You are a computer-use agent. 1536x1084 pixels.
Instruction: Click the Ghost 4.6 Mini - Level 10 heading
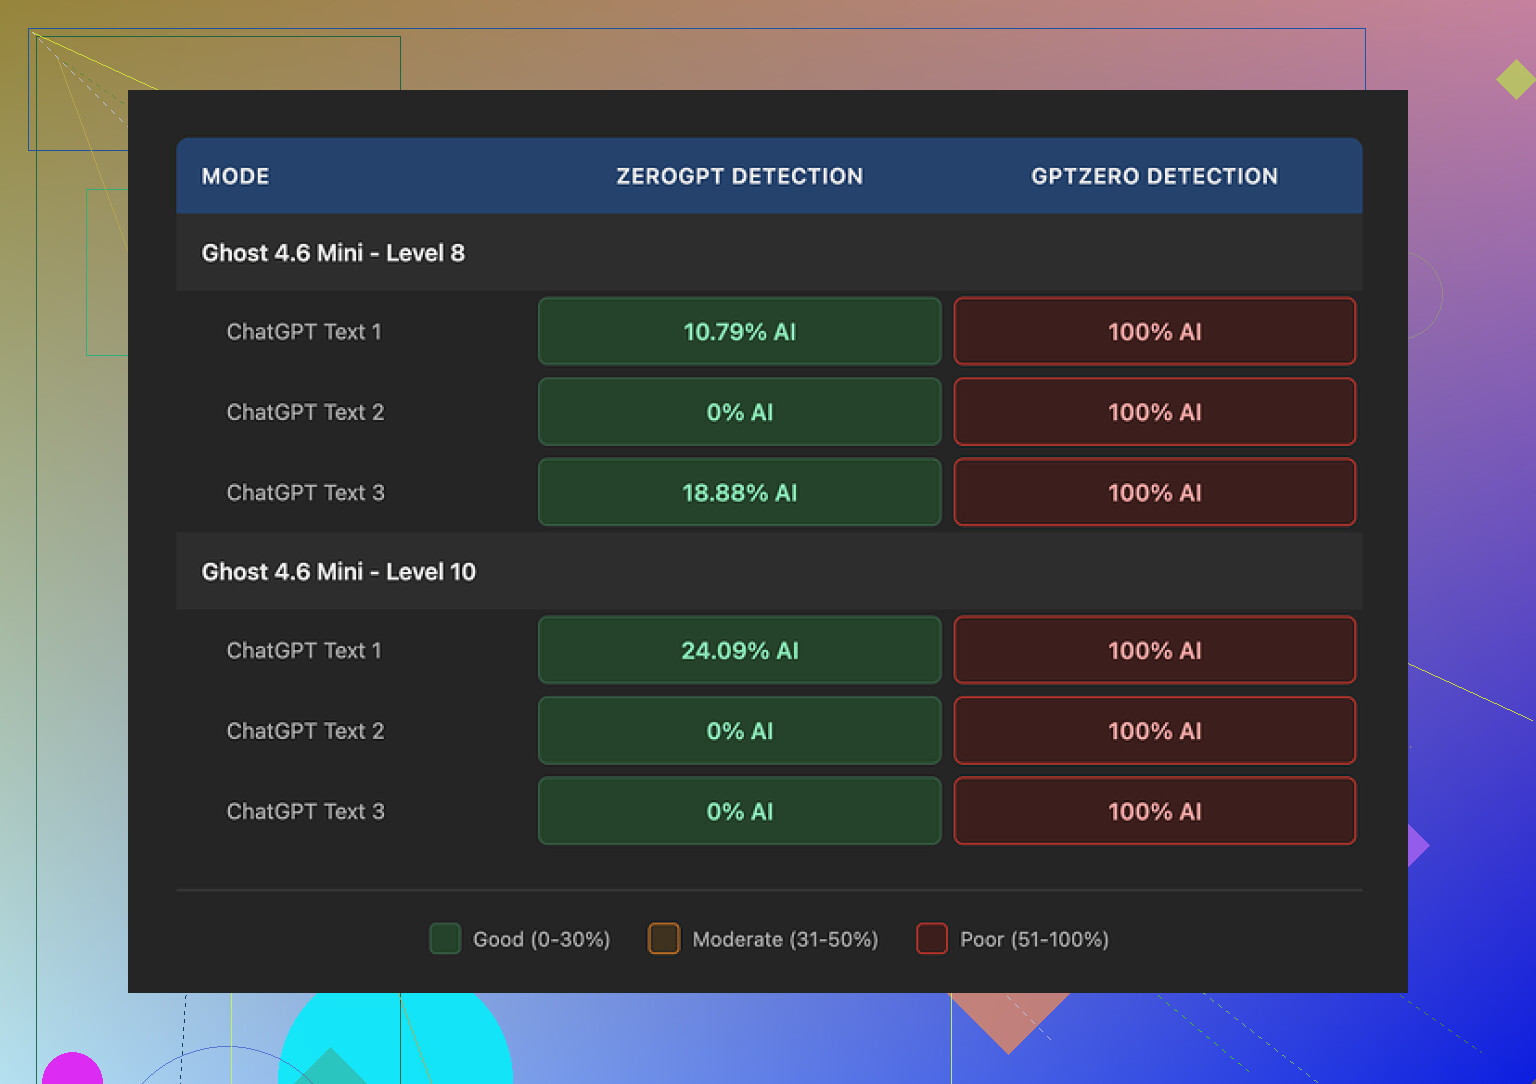(339, 572)
